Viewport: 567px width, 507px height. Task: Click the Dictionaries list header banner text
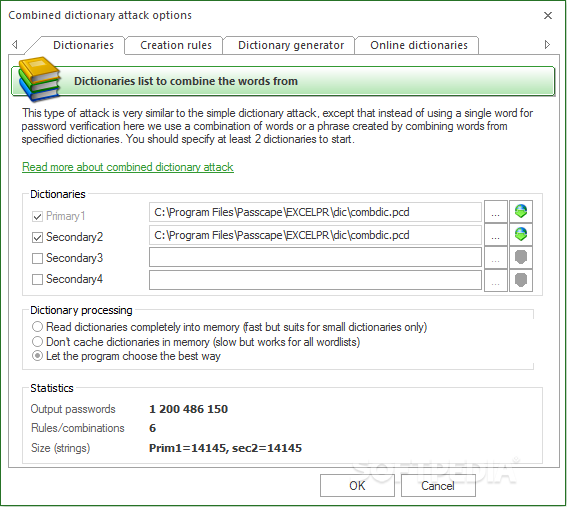click(186, 81)
